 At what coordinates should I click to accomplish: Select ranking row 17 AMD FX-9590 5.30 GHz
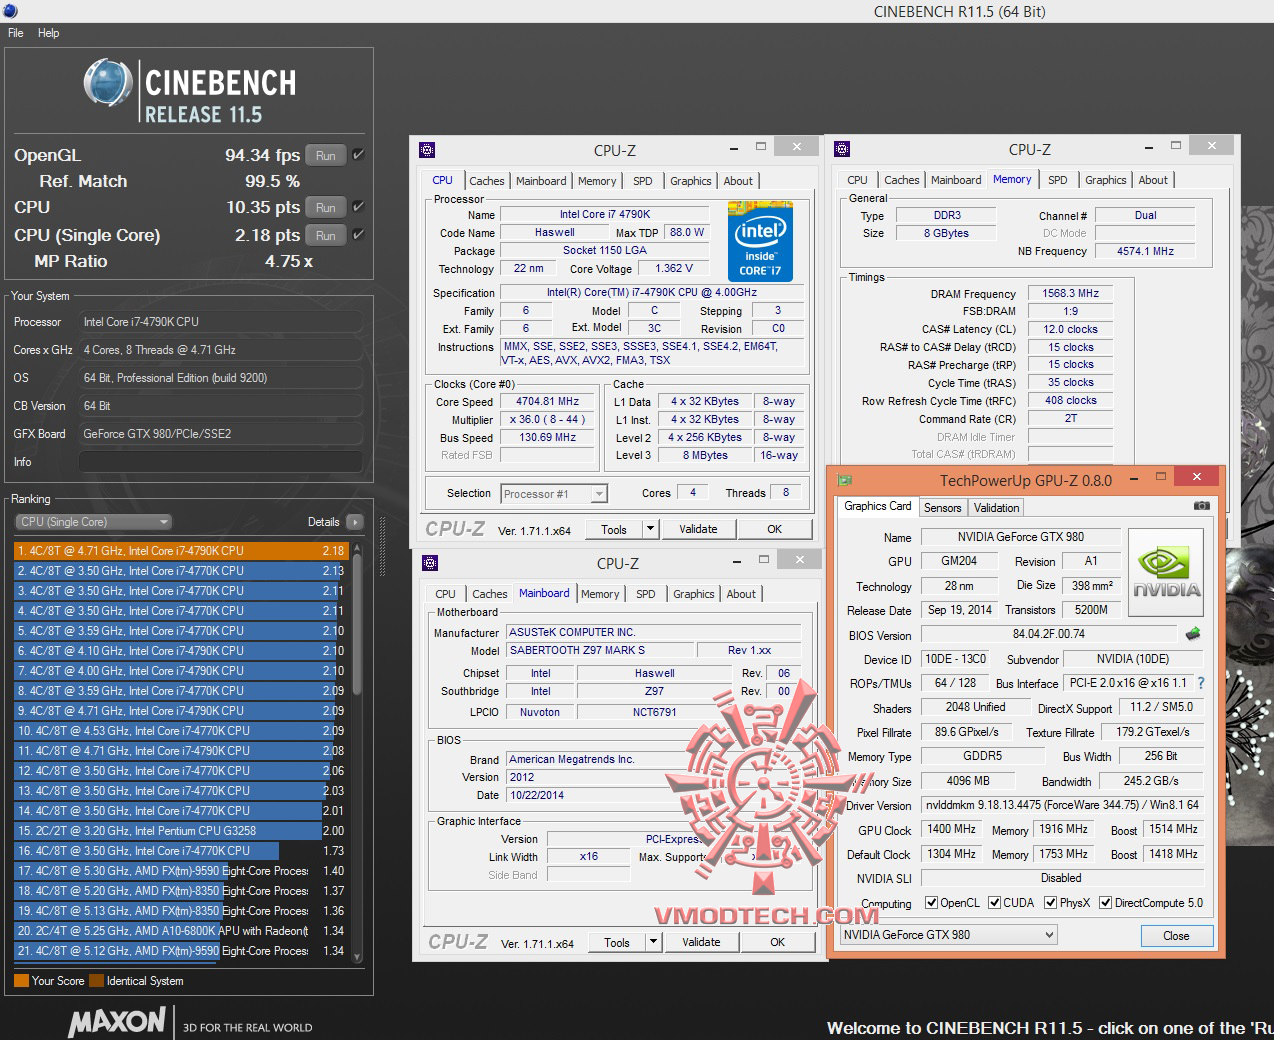coord(181,871)
